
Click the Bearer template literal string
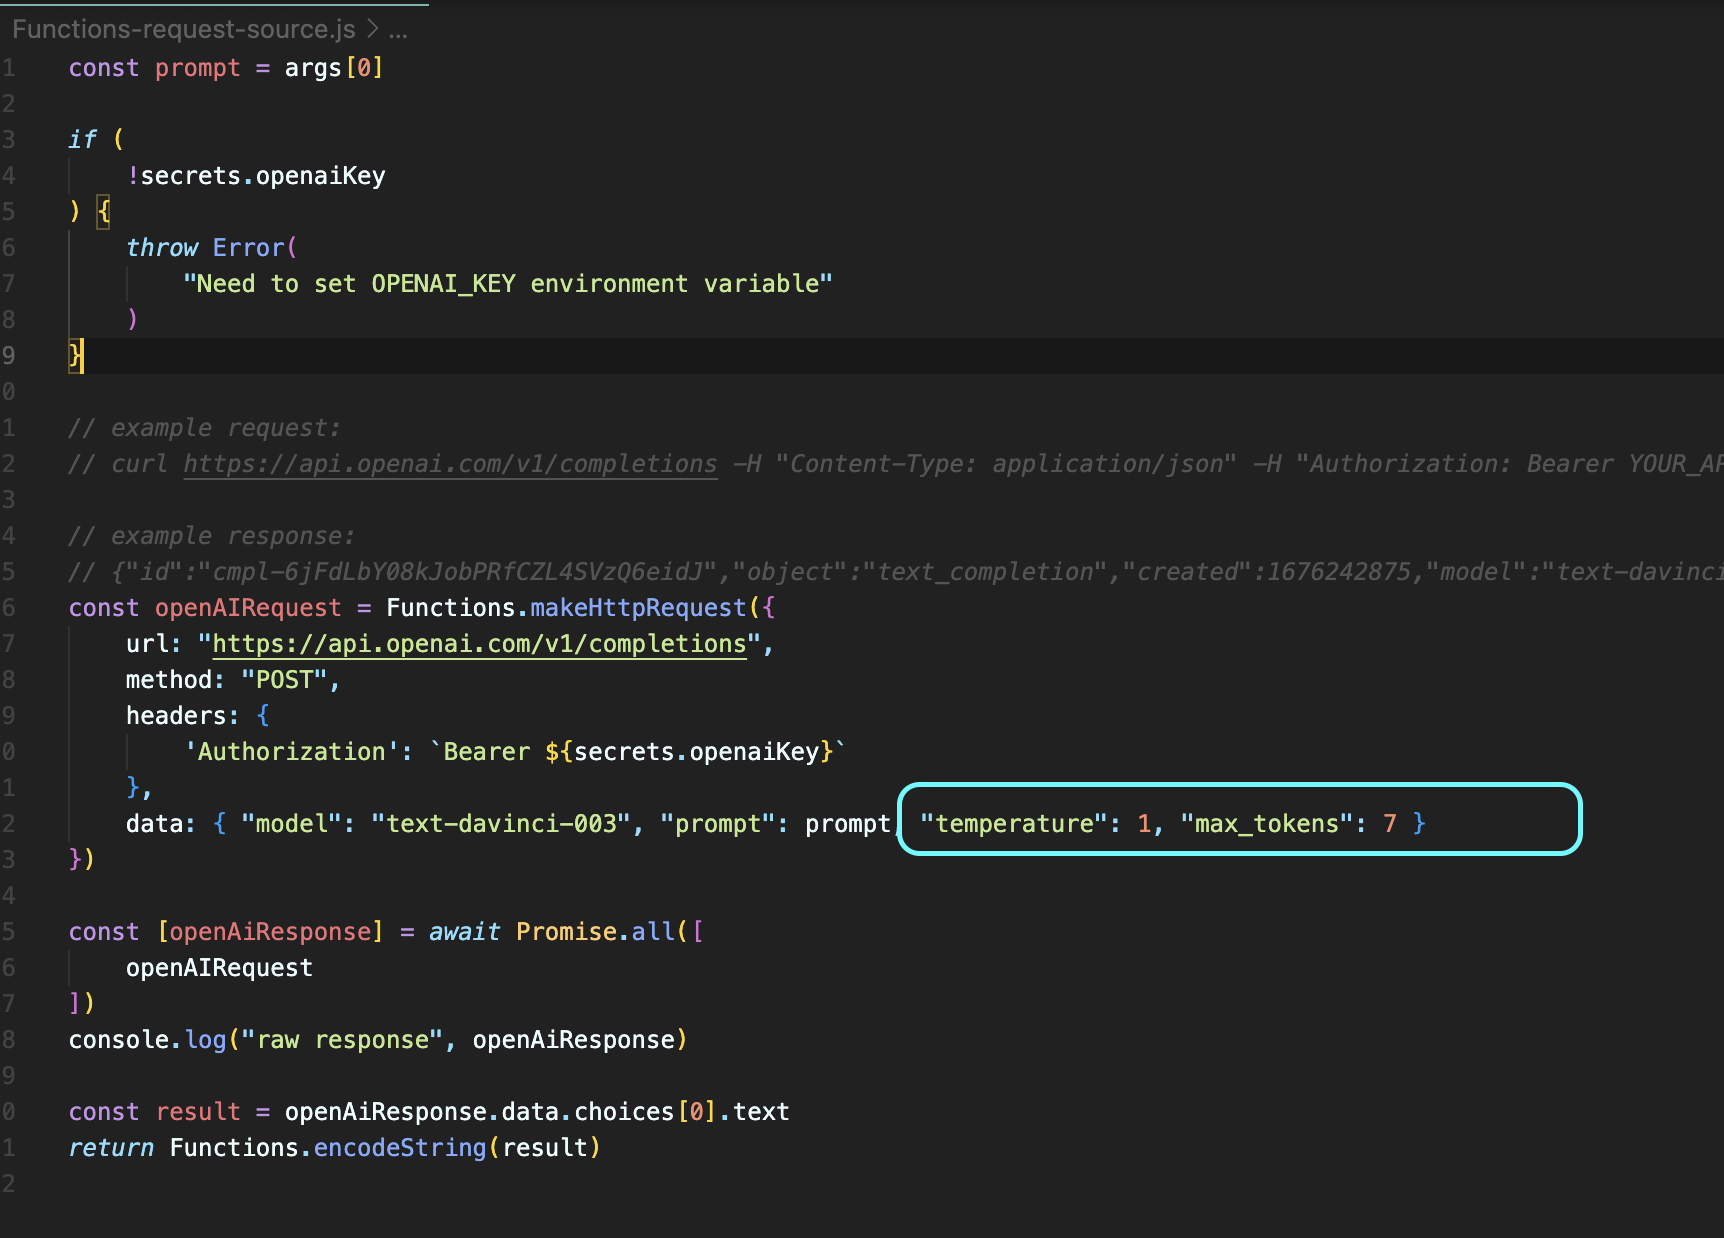(x=635, y=751)
